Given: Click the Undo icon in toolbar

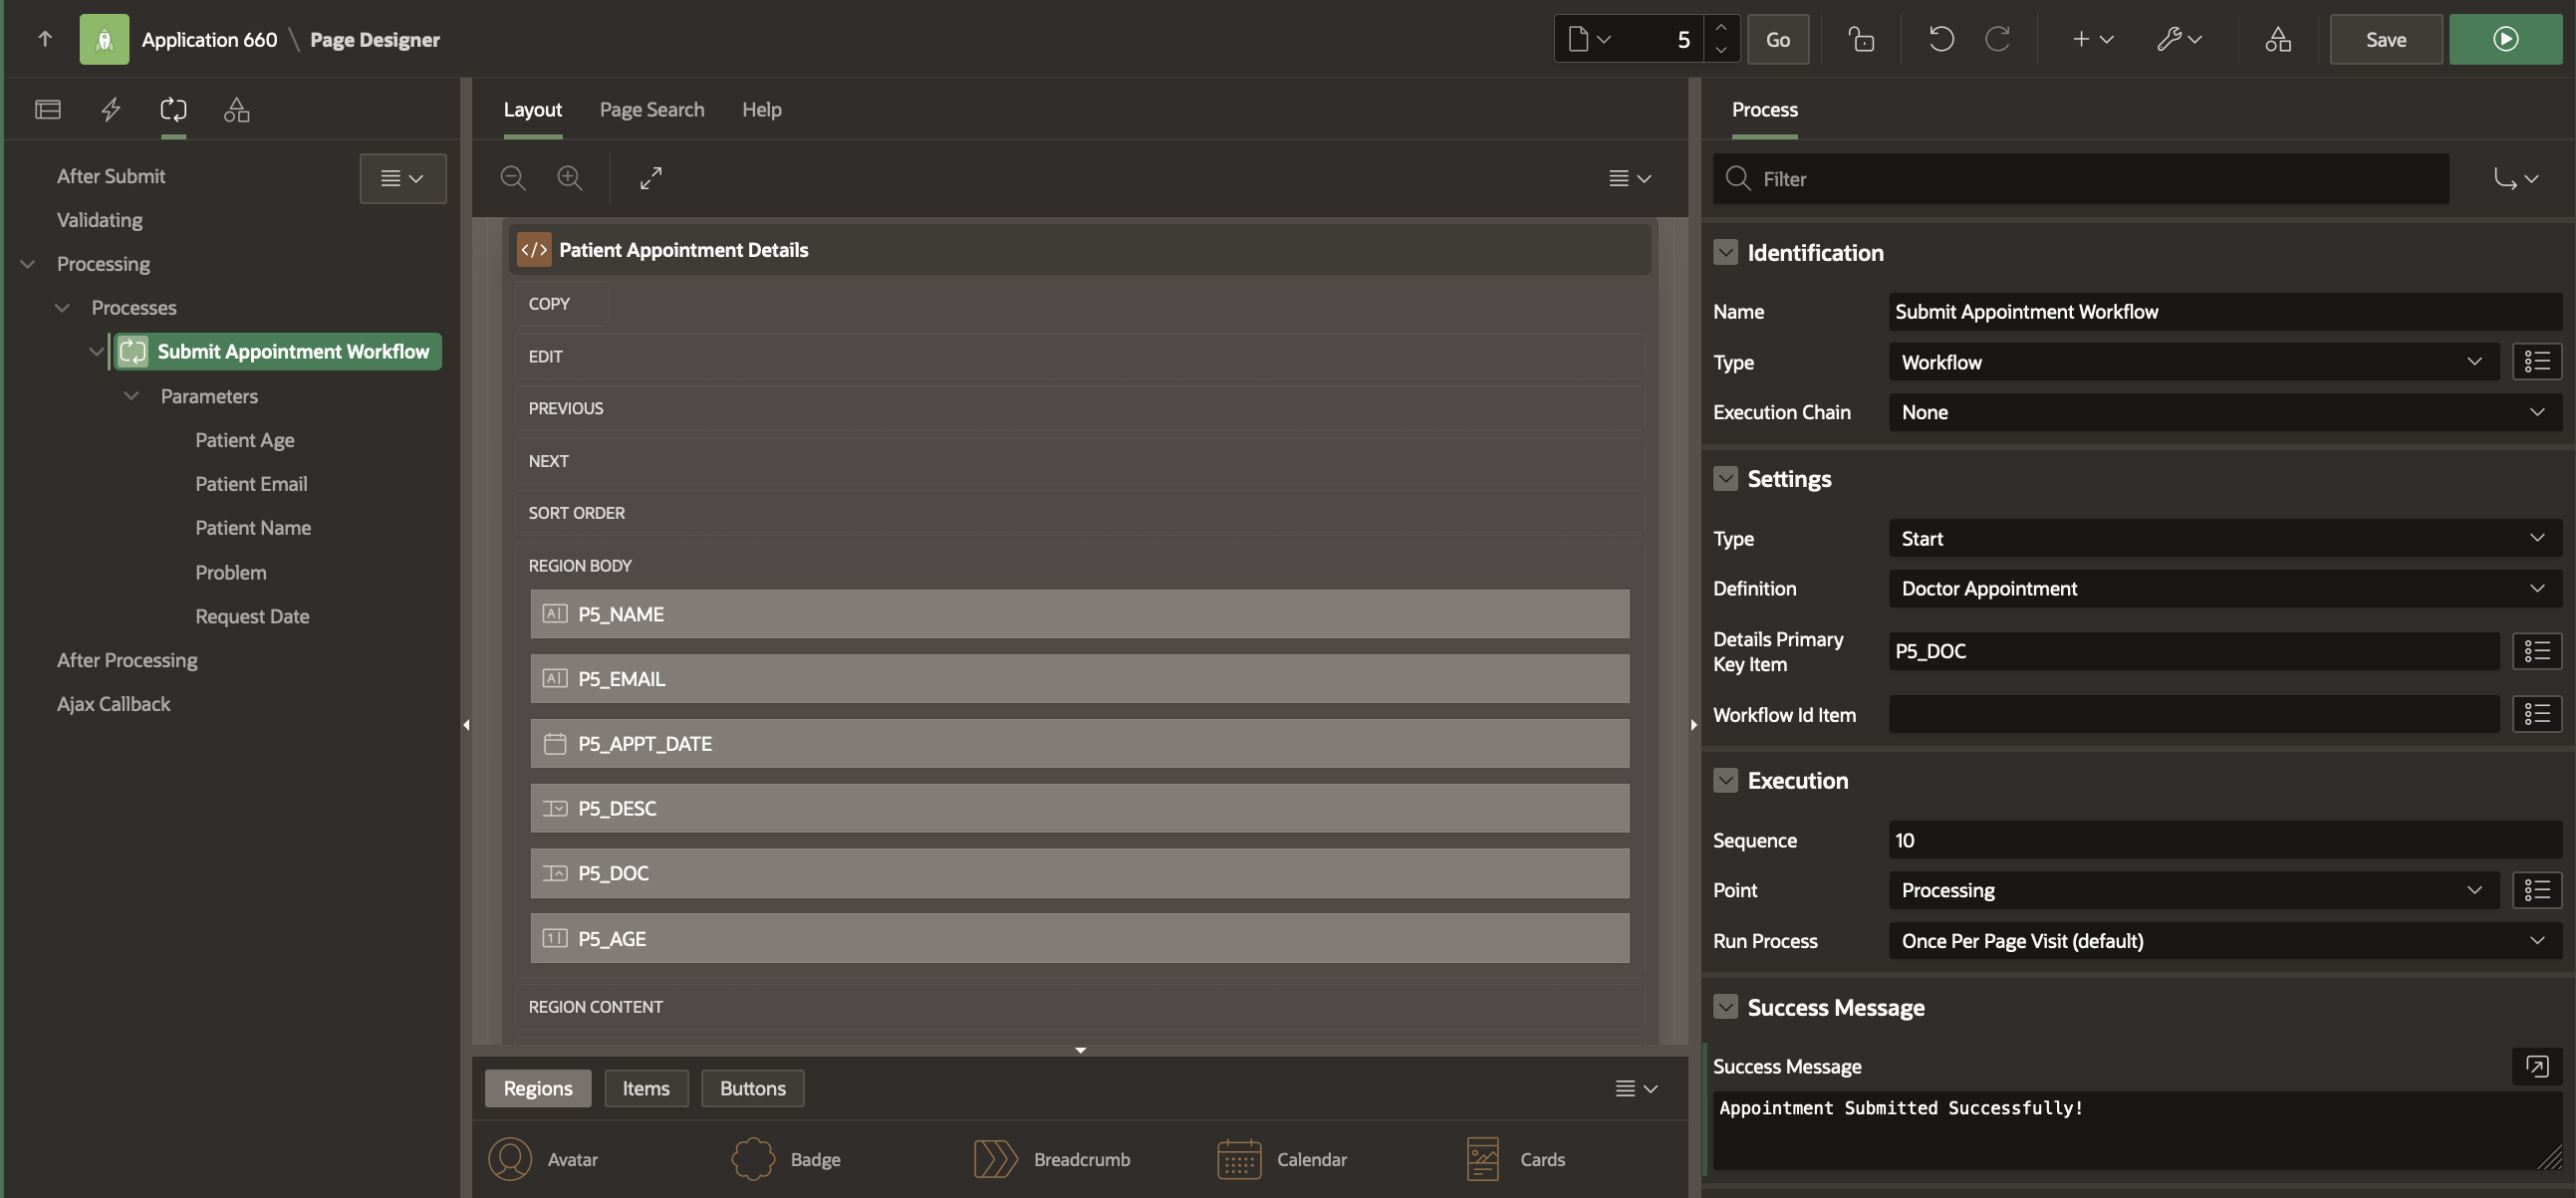Looking at the screenshot, I should 1940,39.
